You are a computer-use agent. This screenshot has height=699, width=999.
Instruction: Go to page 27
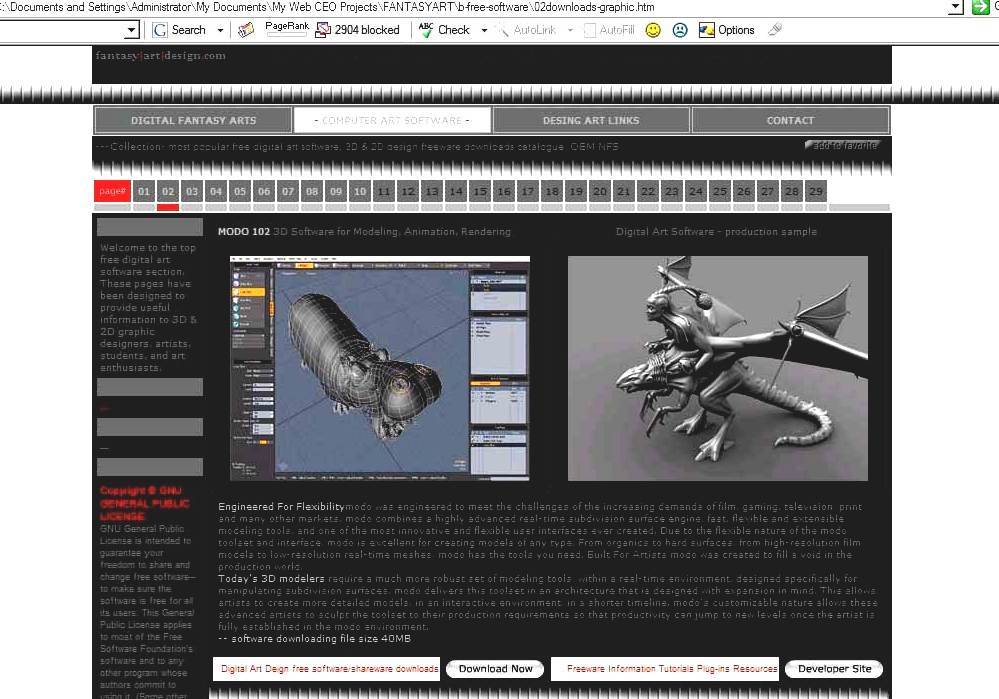tap(768, 191)
